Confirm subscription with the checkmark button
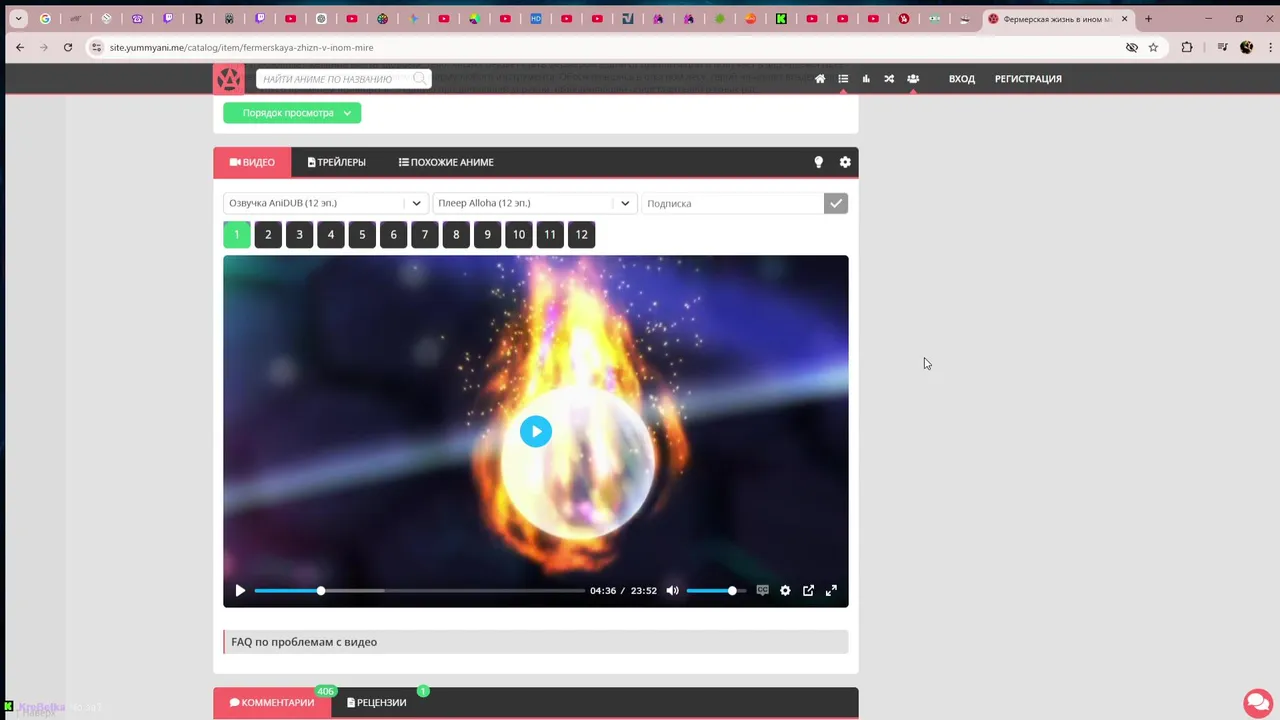1280x720 pixels. (836, 203)
